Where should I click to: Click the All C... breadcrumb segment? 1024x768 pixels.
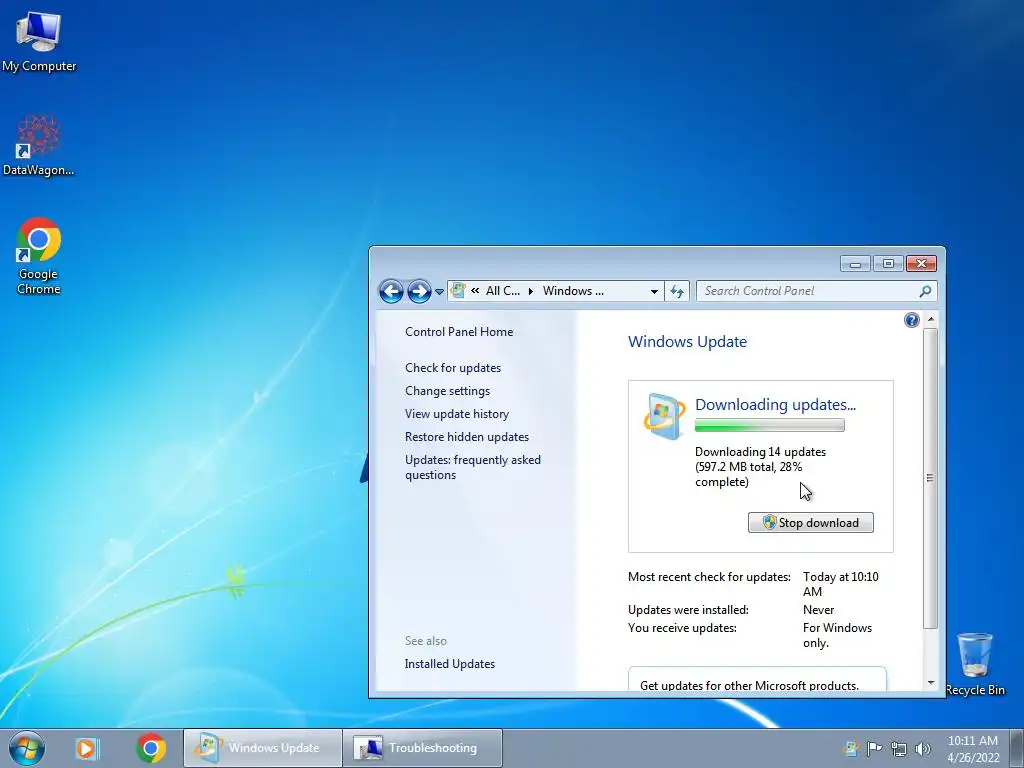pos(502,291)
